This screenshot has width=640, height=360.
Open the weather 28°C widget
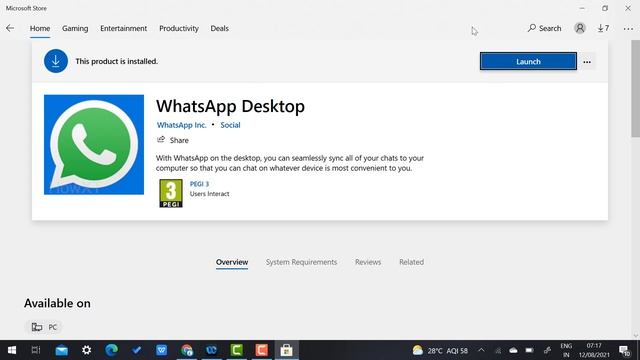pyautogui.click(x=440, y=350)
